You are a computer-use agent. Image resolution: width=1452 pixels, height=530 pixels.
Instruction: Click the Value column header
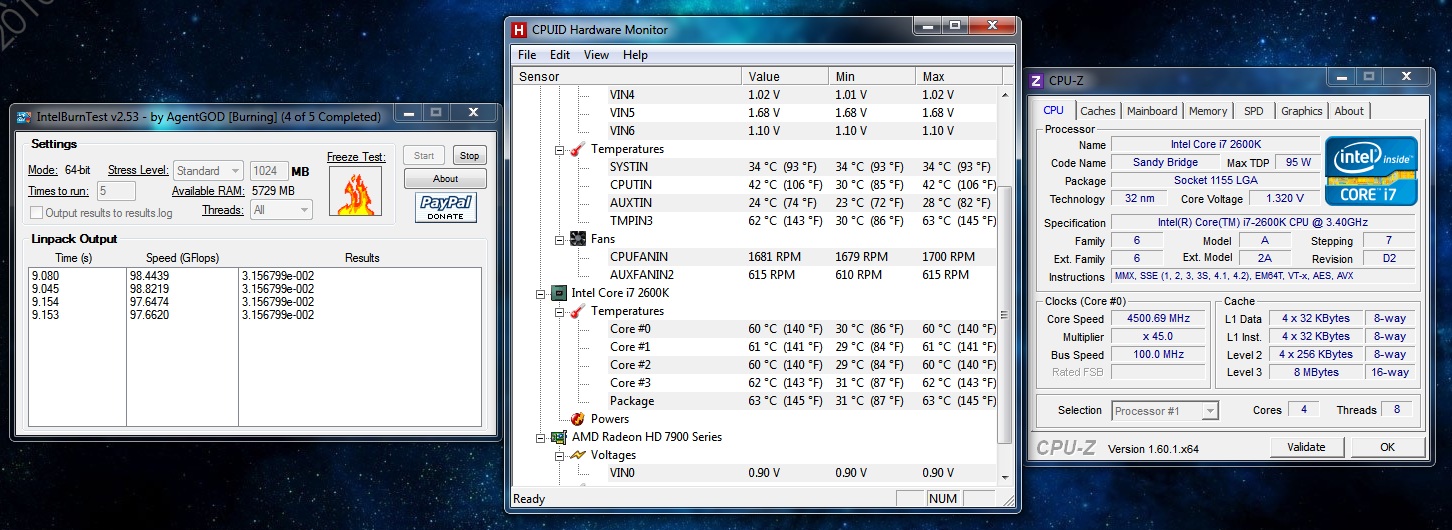tap(785, 76)
